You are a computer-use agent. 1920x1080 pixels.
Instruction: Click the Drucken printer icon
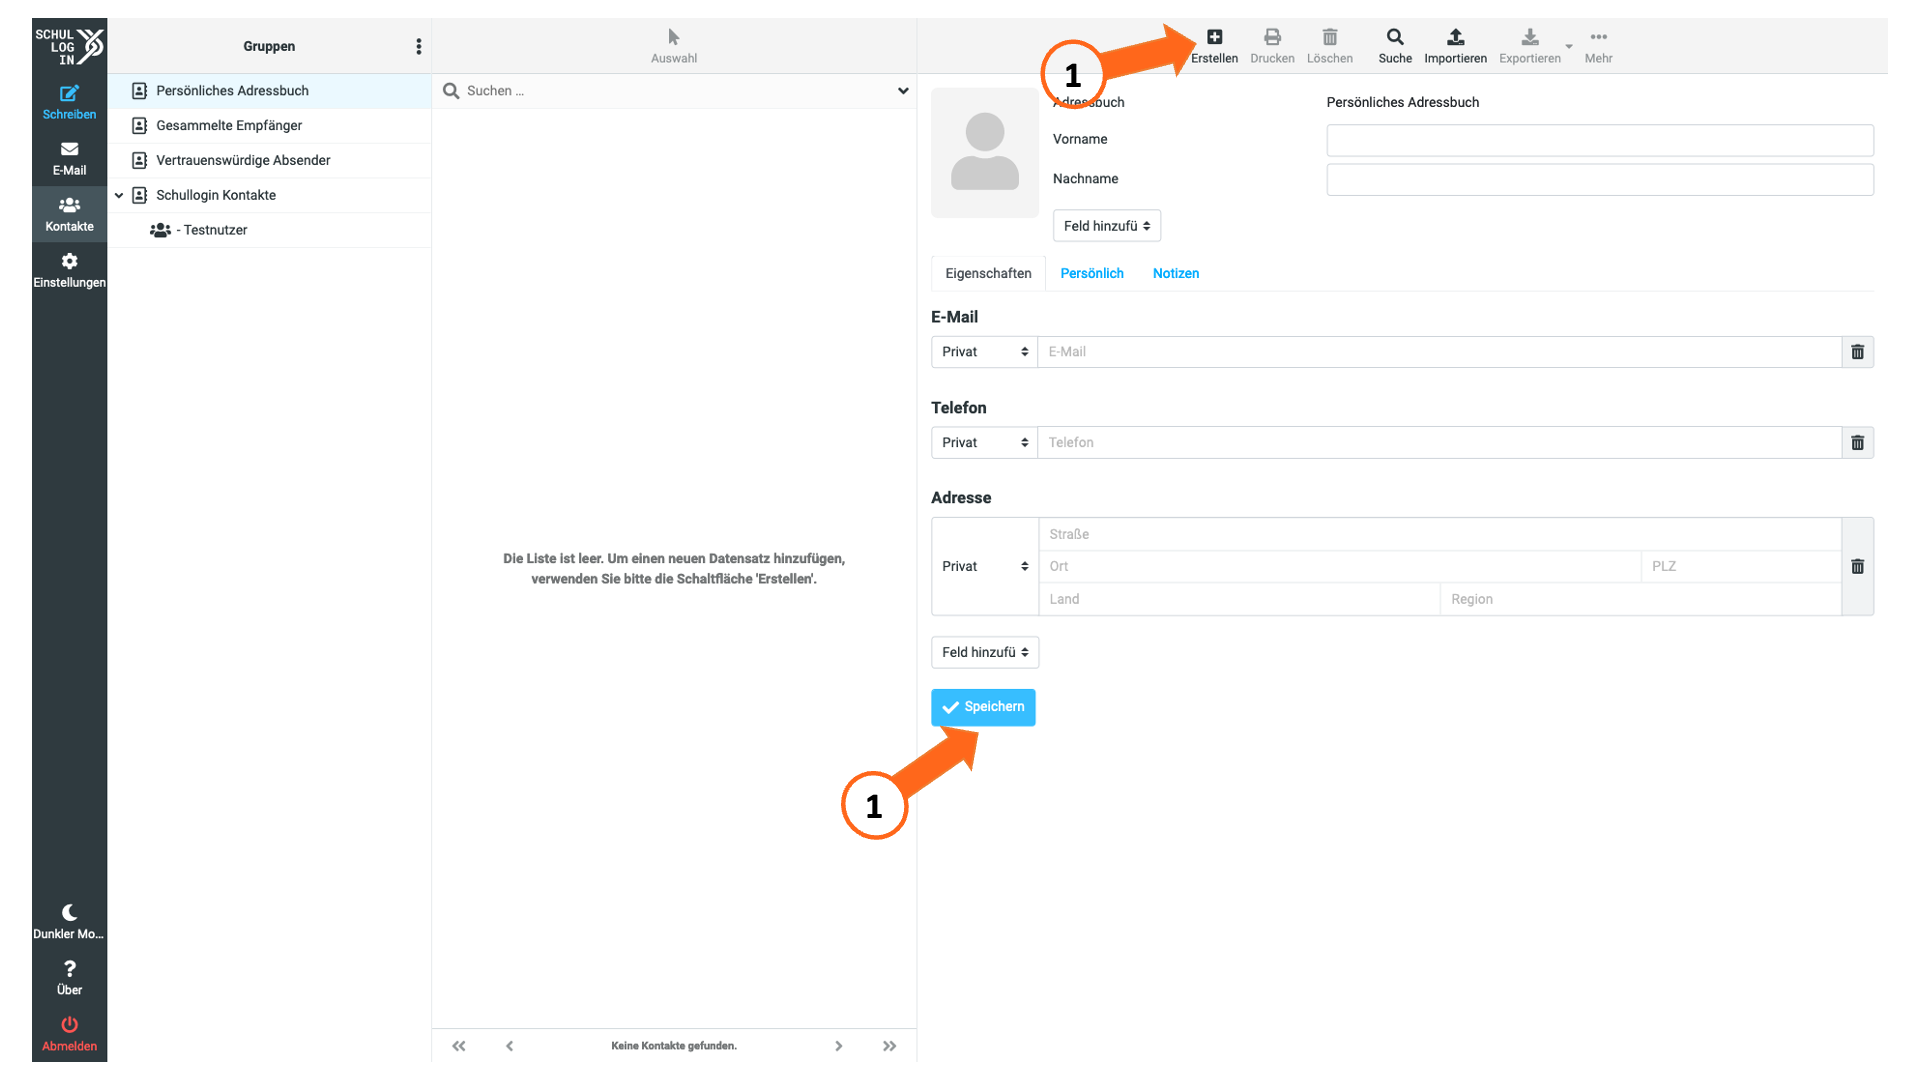pyautogui.click(x=1272, y=46)
